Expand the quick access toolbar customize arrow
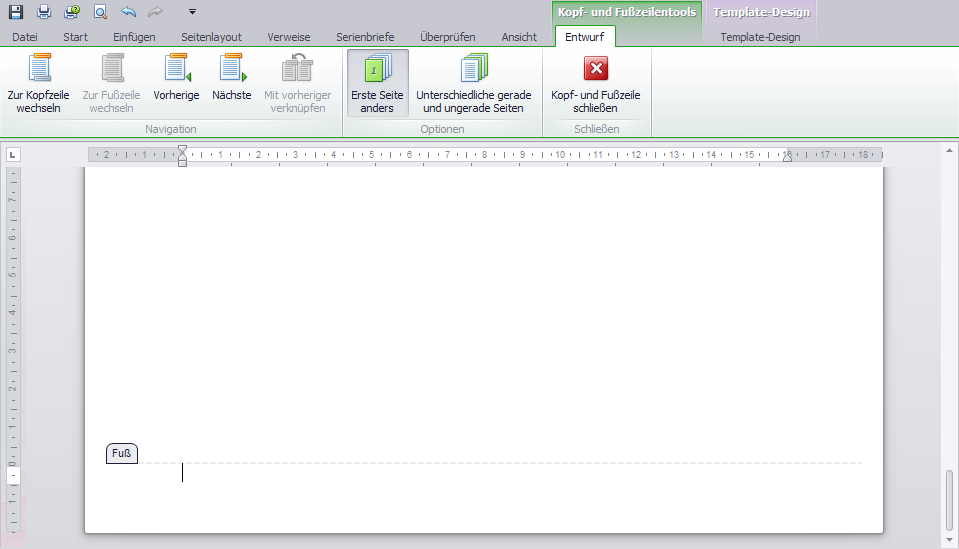Screen dimensions: 959x549 pyautogui.click(x=192, y=12)
